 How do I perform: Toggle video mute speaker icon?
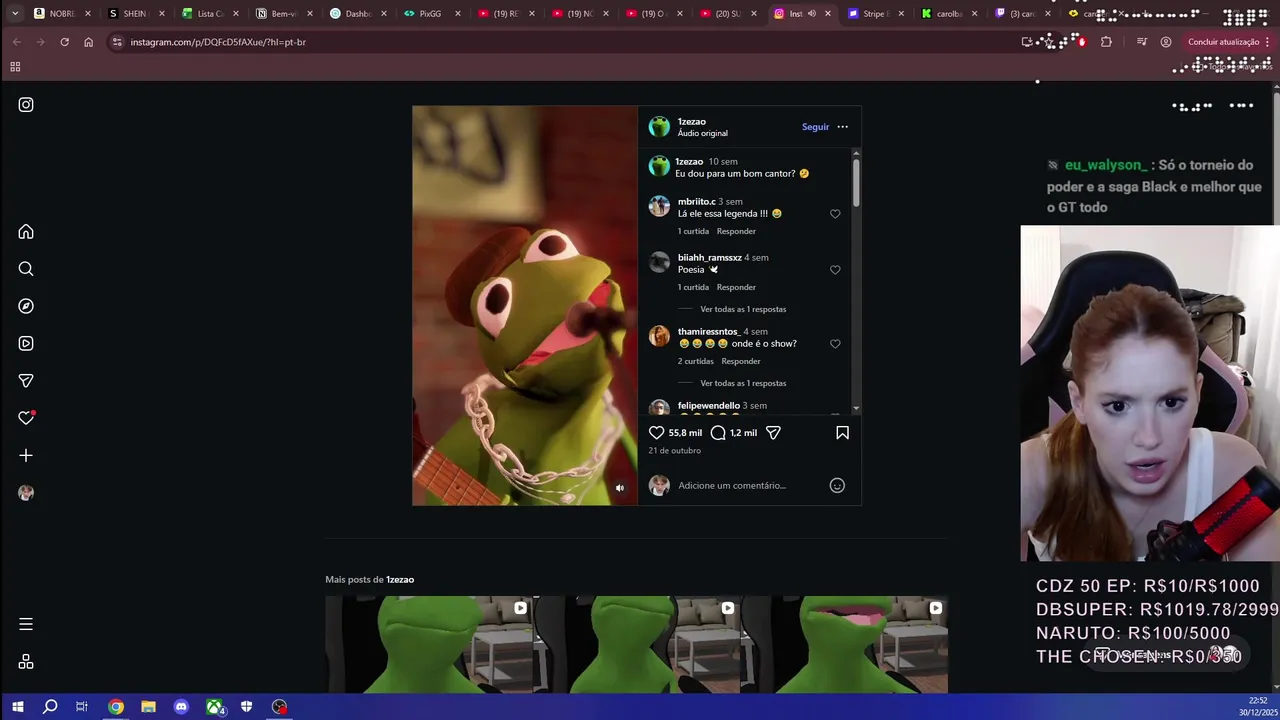[620, 488]
